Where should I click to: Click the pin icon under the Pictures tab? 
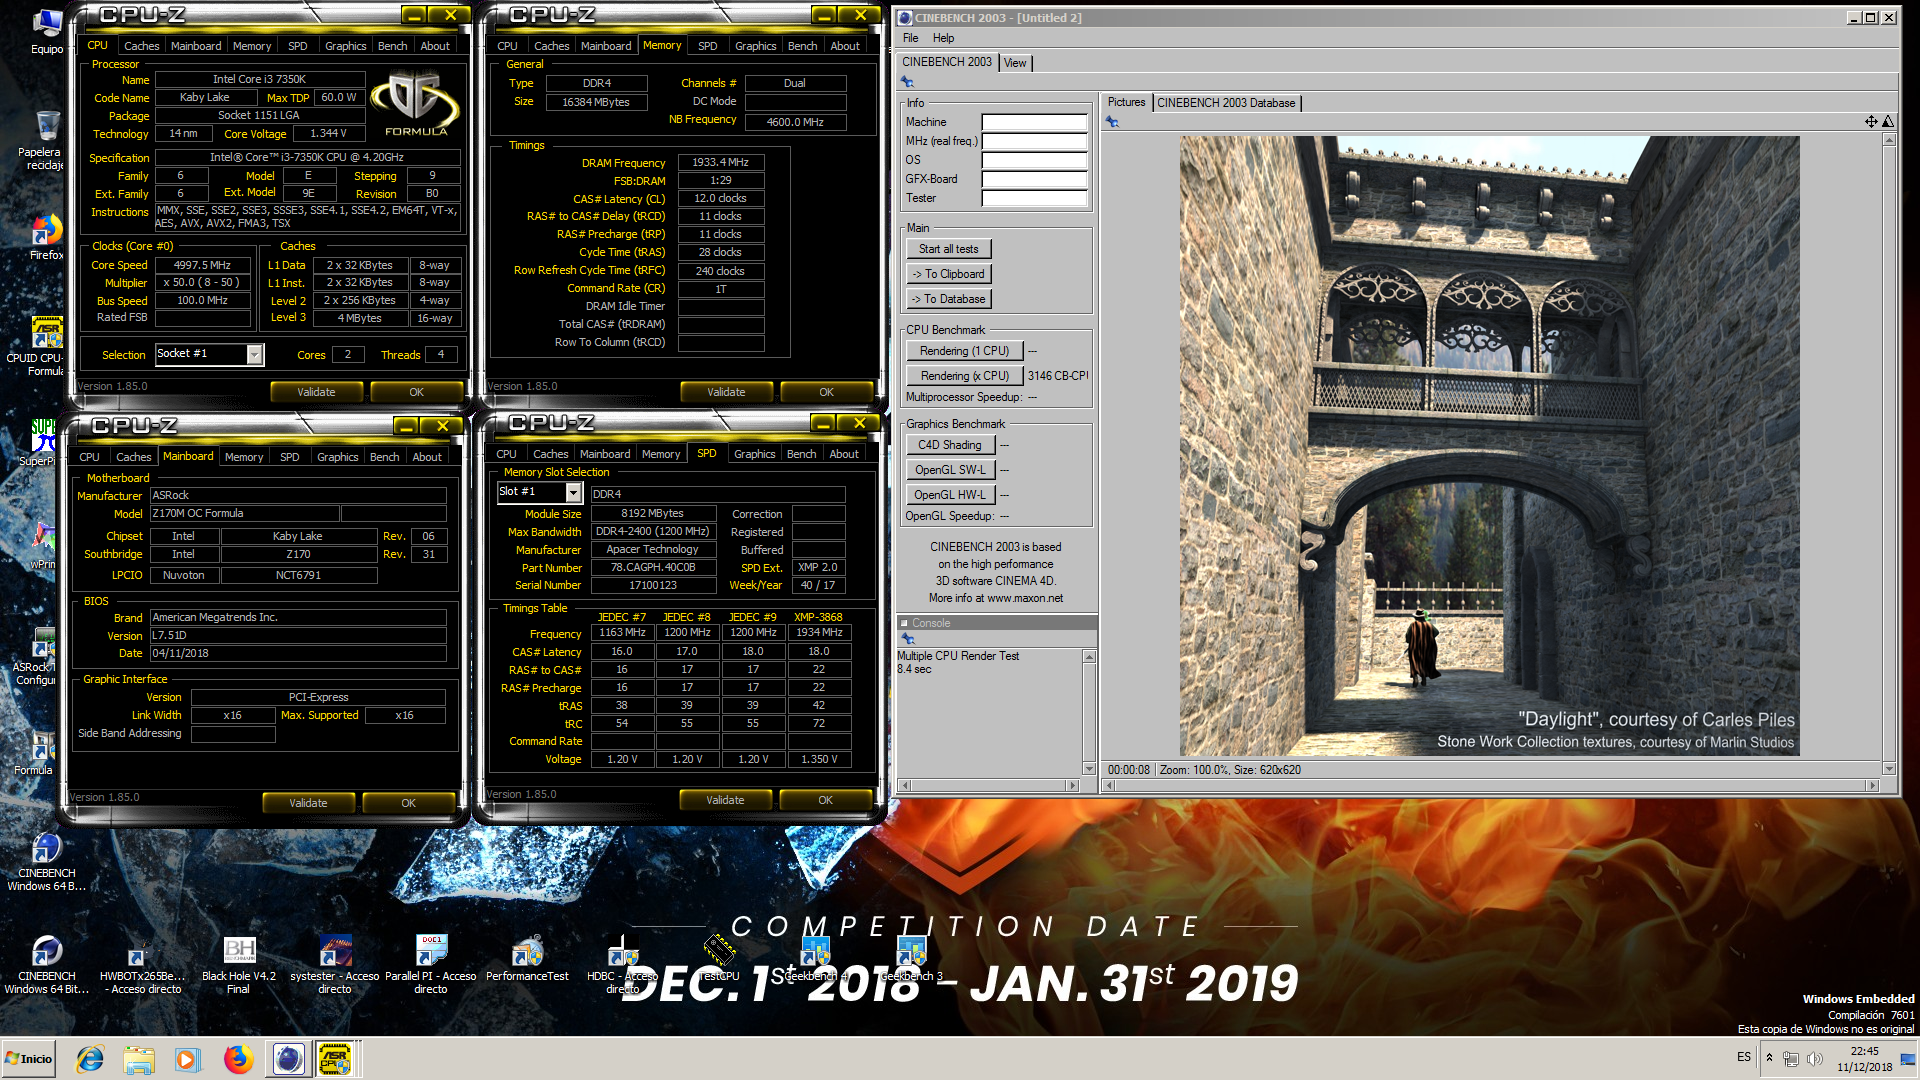click(x=1112, y=122)
